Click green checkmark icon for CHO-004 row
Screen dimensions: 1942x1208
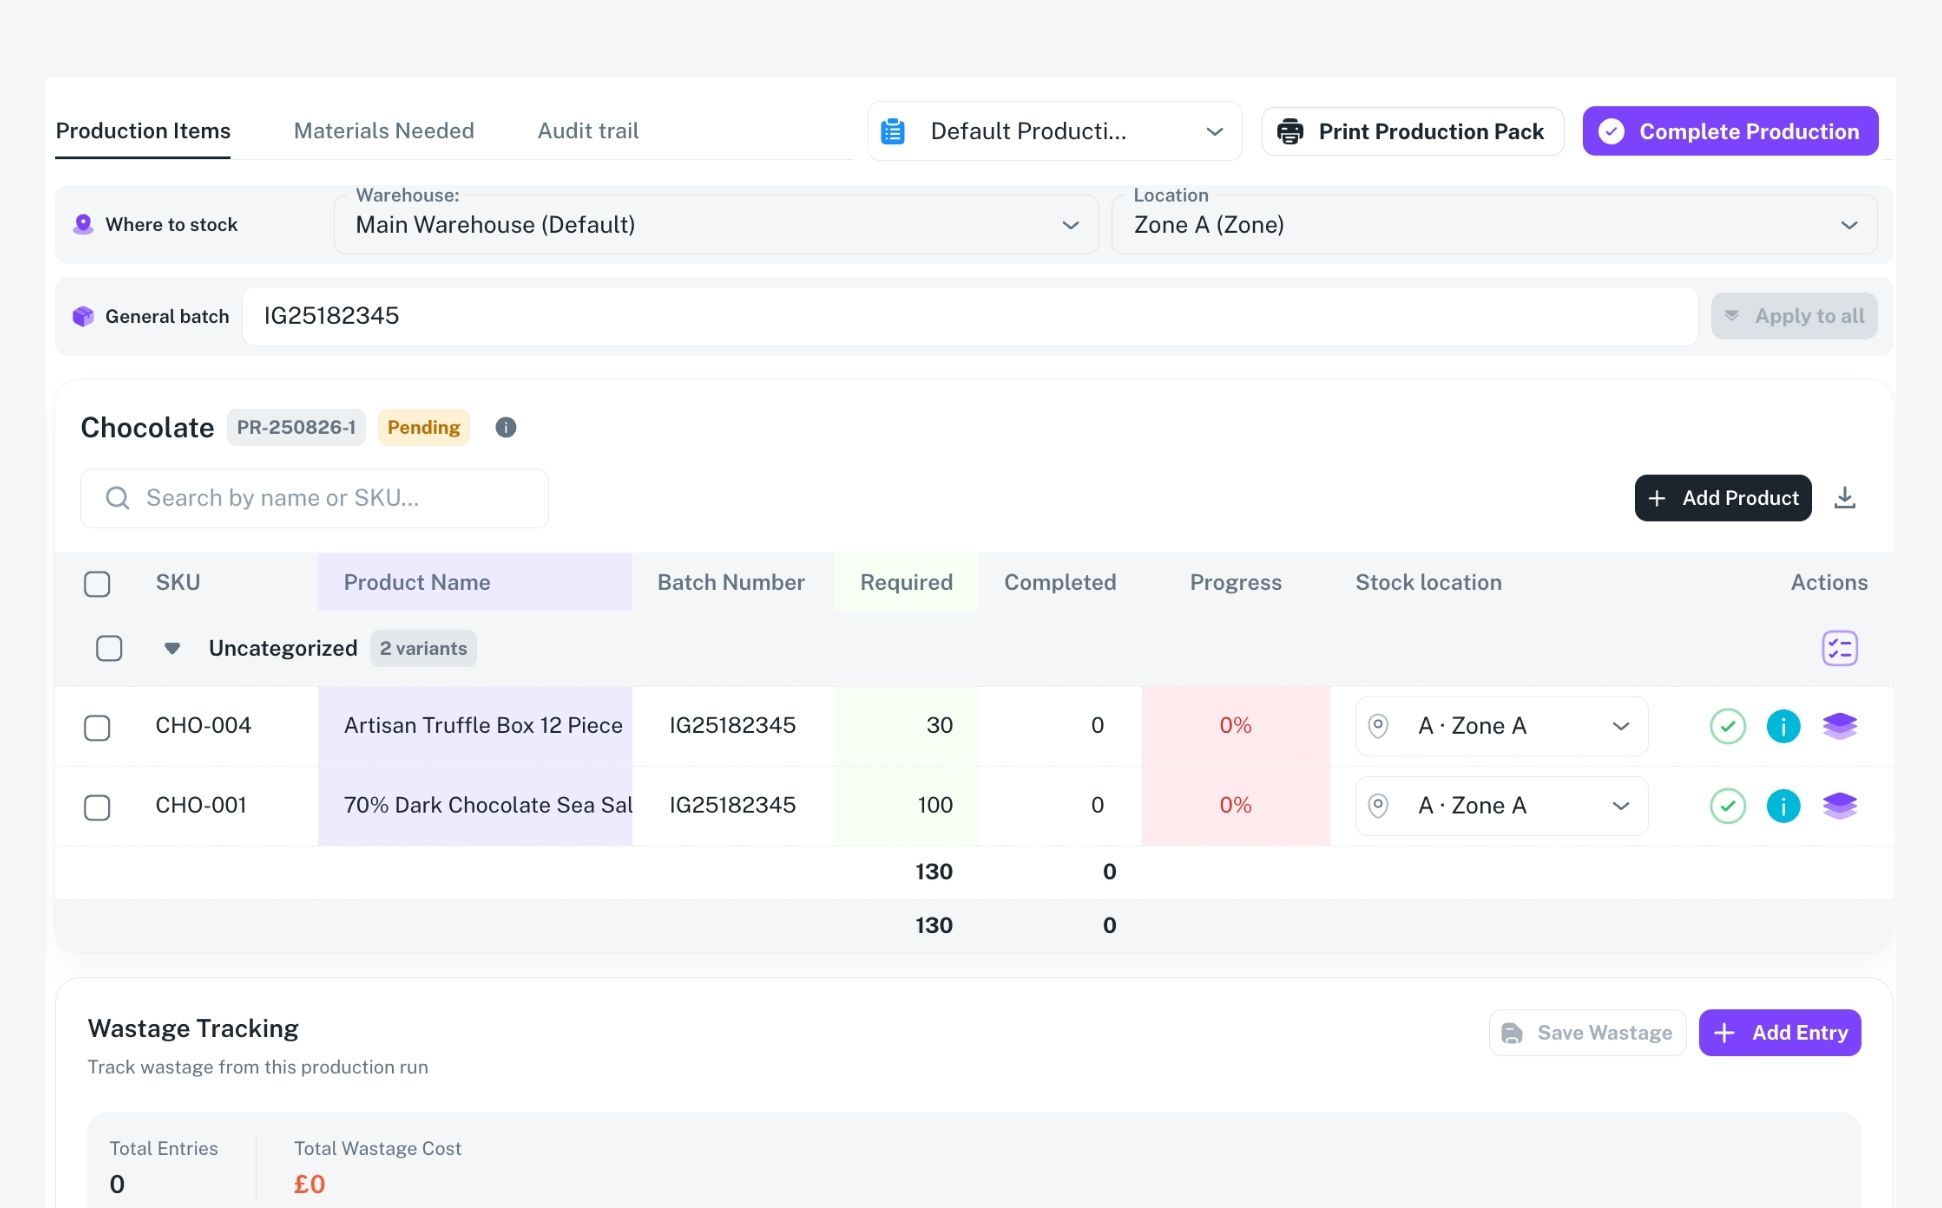[x=1727, y=726]
